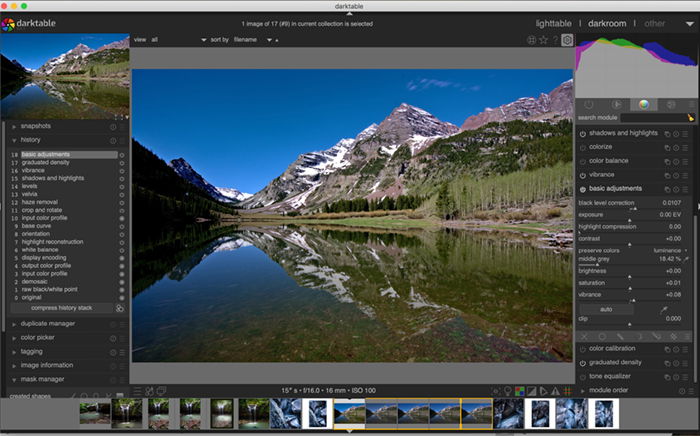Pick middle grey with the eyedropper
This screenshot has width=700, height=436.
click(687, 259)
